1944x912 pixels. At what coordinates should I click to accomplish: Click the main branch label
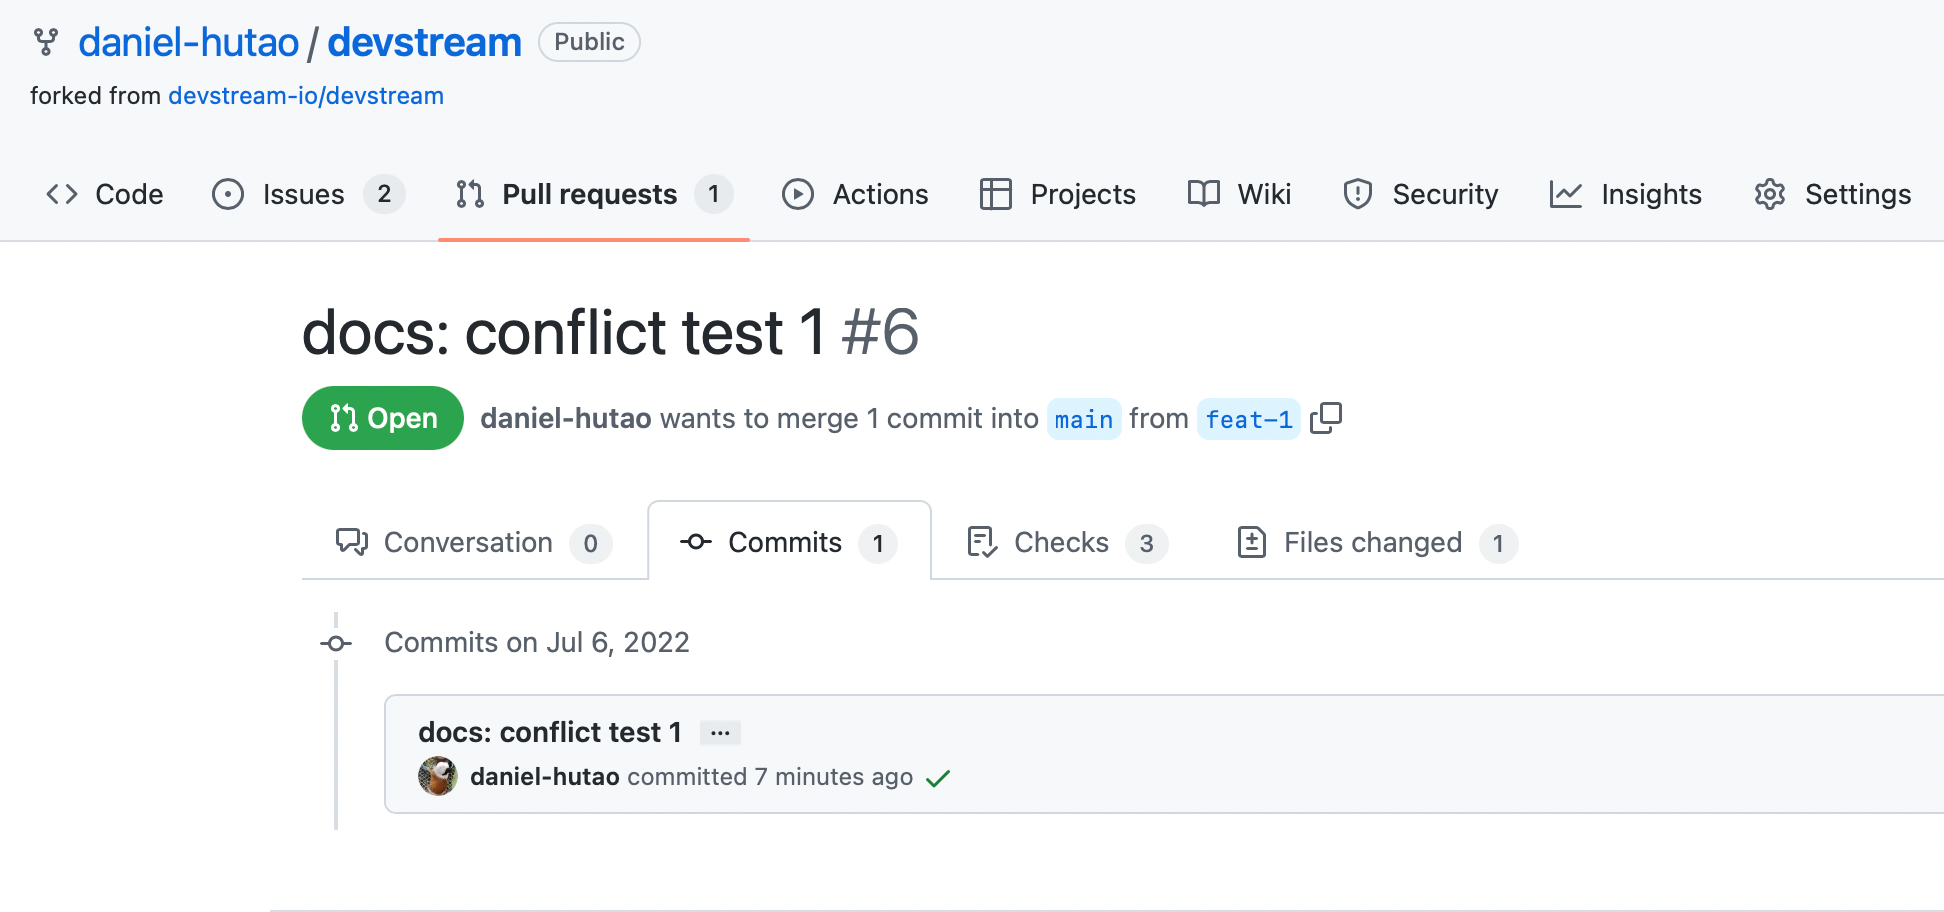pos(1084,419)
